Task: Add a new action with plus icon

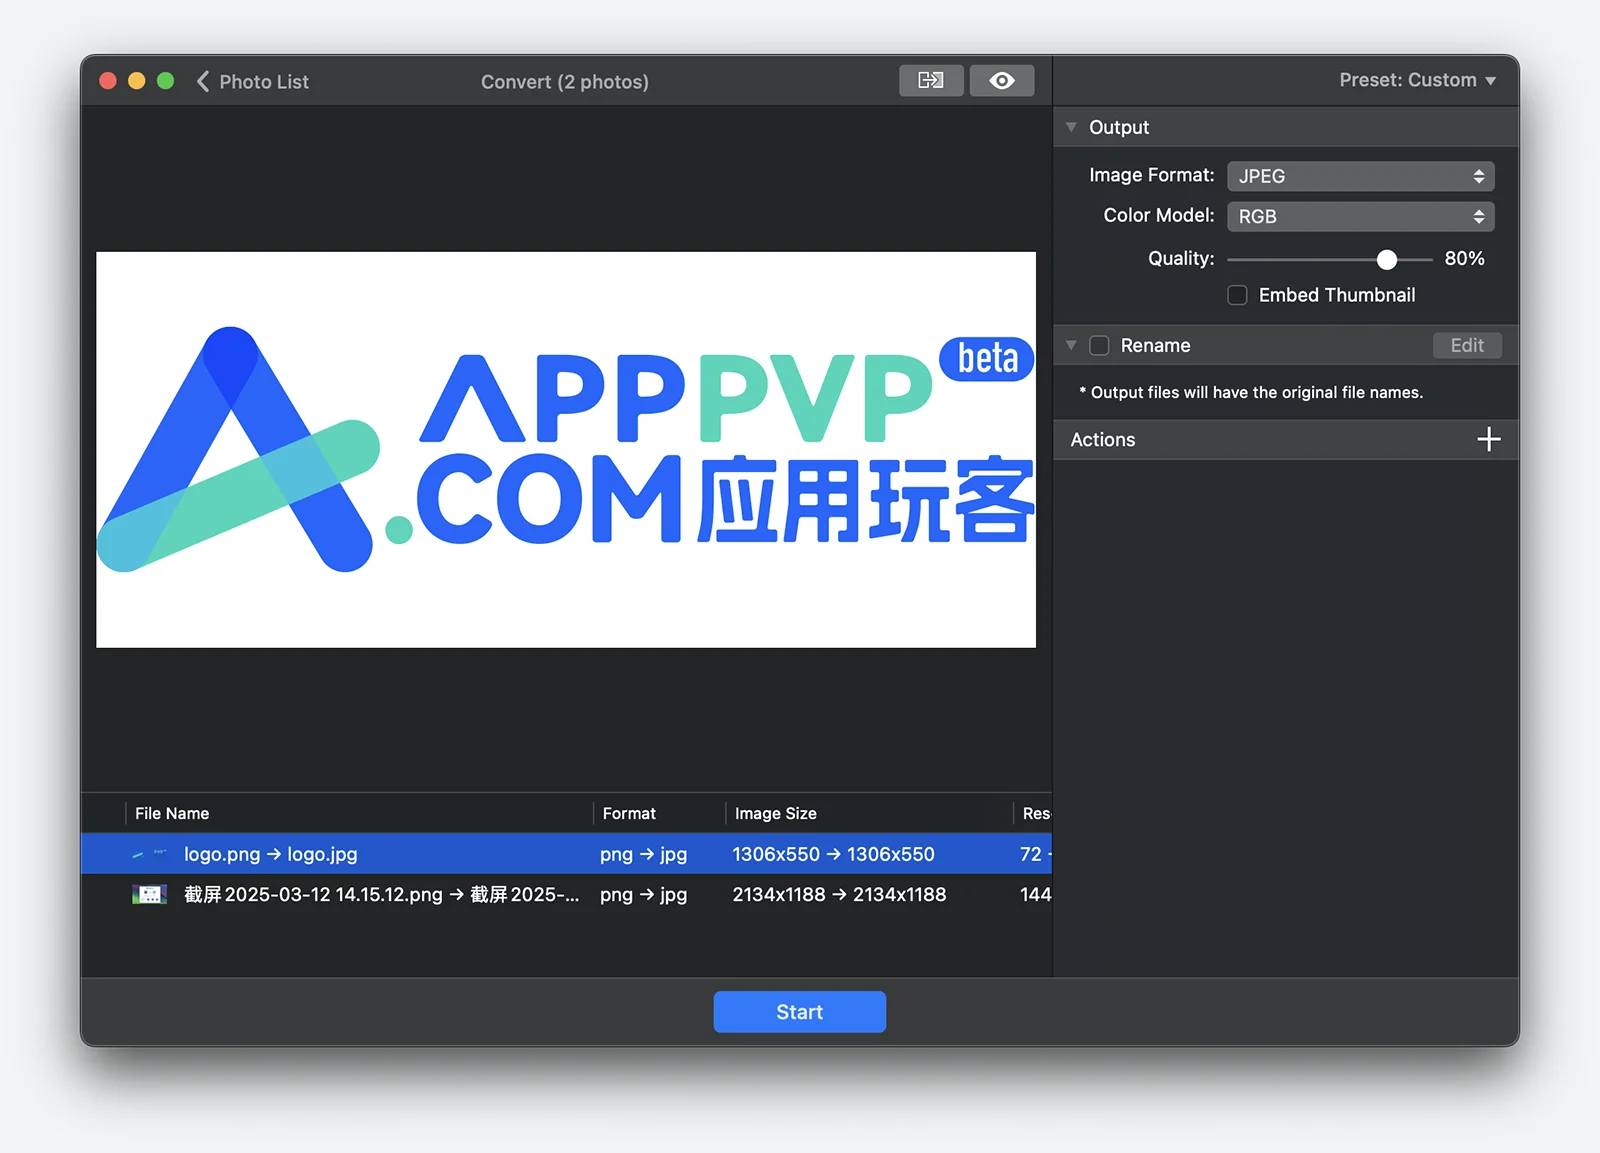Action: 1488,439
